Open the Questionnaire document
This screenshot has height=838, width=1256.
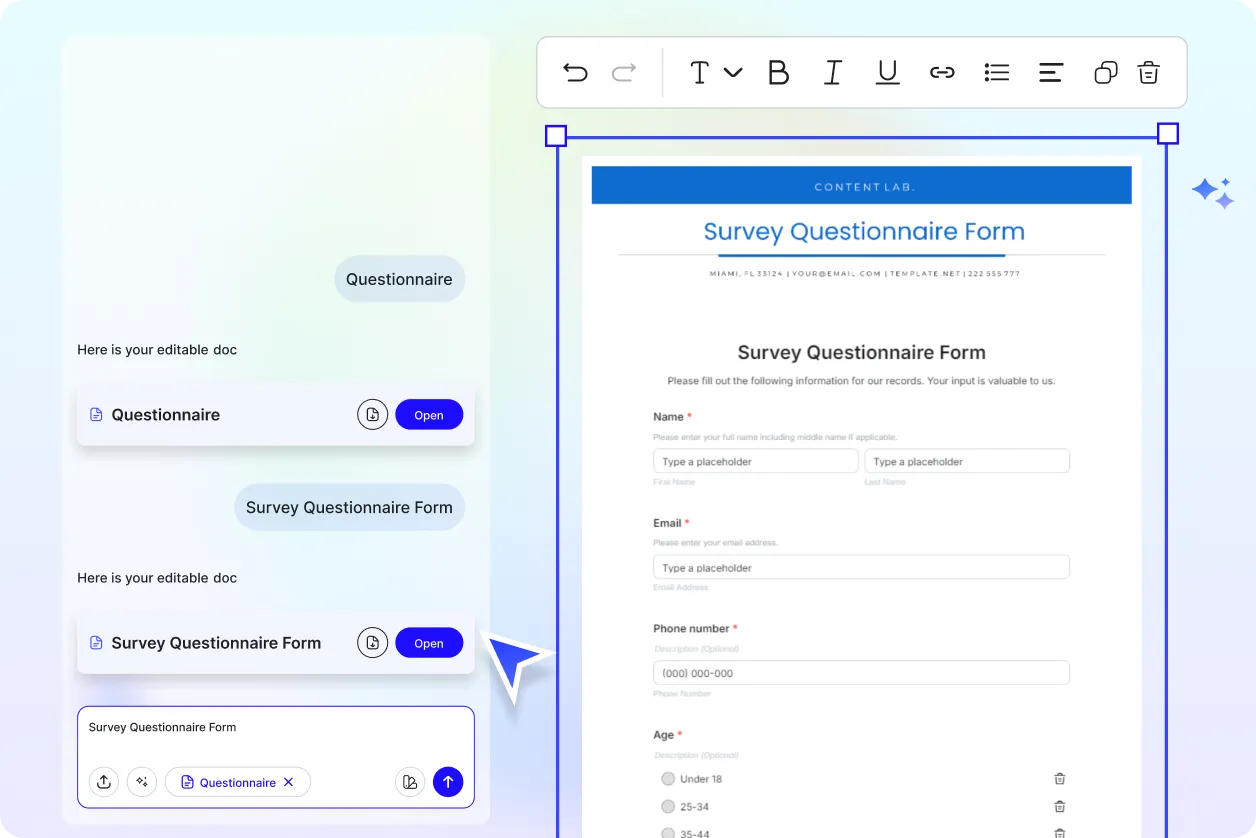[x=429, y=415]
